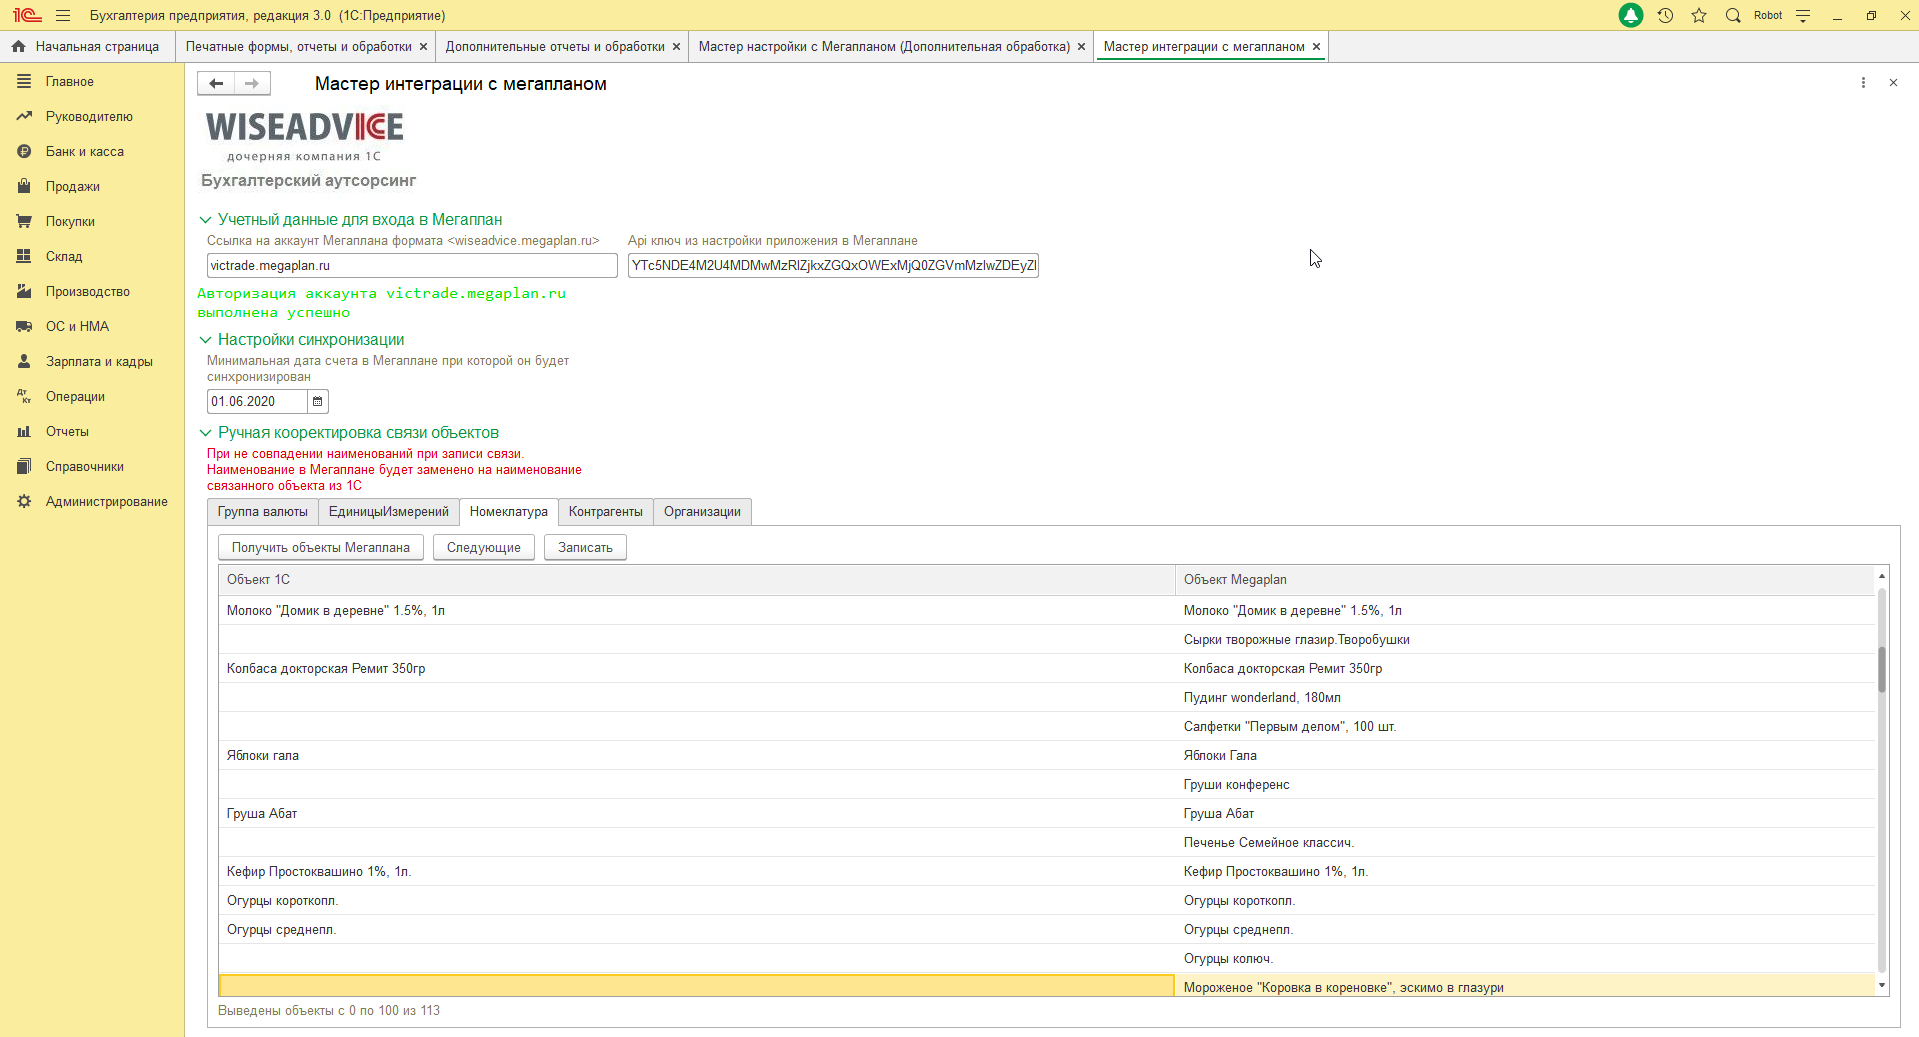The image size is (1919, 1037).
Task: Open Главное section in sidebar
Action: pos(69,81)
